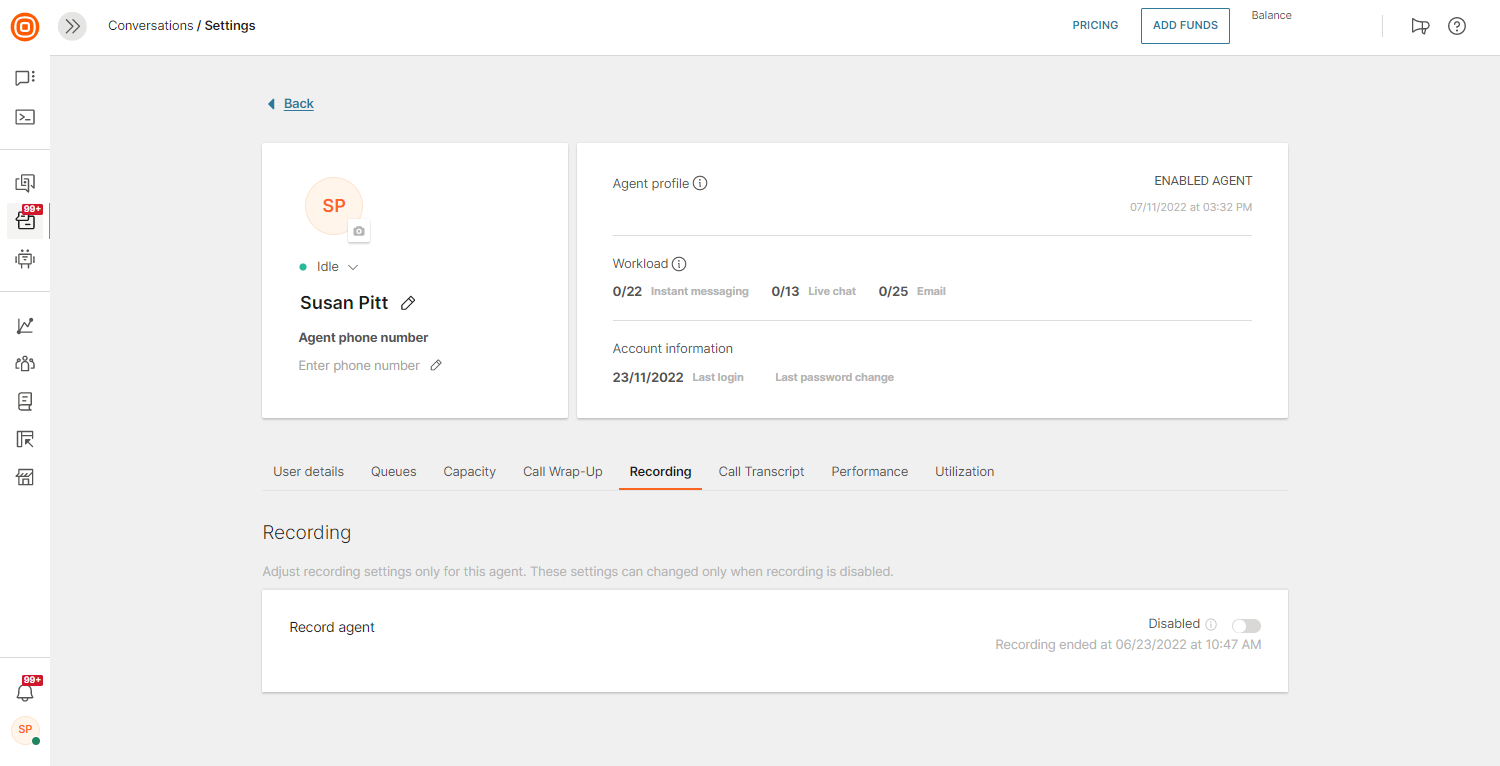Click the pencil icon next to Susan Pitt
Screen dimensions: 1500x766
tap(408, 303)
